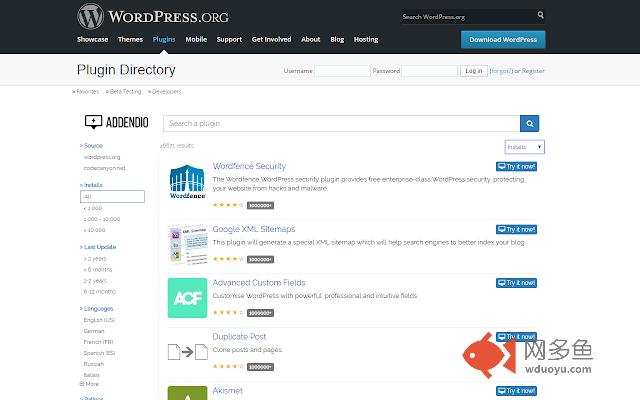Focus the Password input field
Image resolution: width=640 pixels, height=400 pixels.
pyautogui.click(x=429, y=71)
